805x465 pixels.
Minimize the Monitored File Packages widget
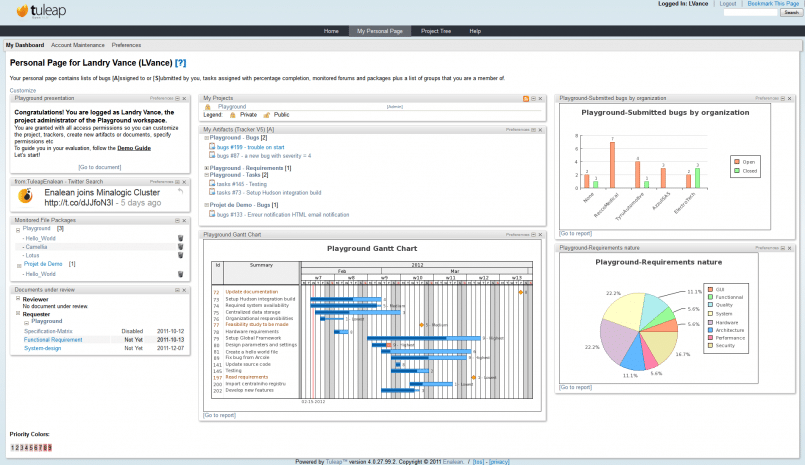point(178,221)
